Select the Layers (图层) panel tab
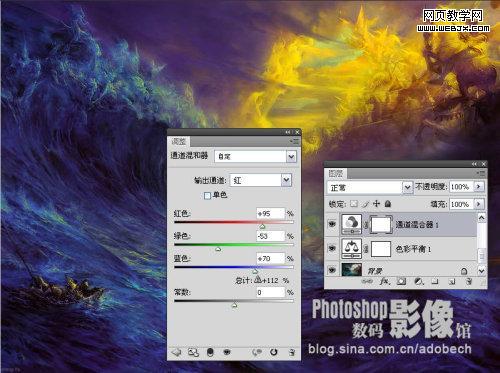 click(x=336, y=173)
